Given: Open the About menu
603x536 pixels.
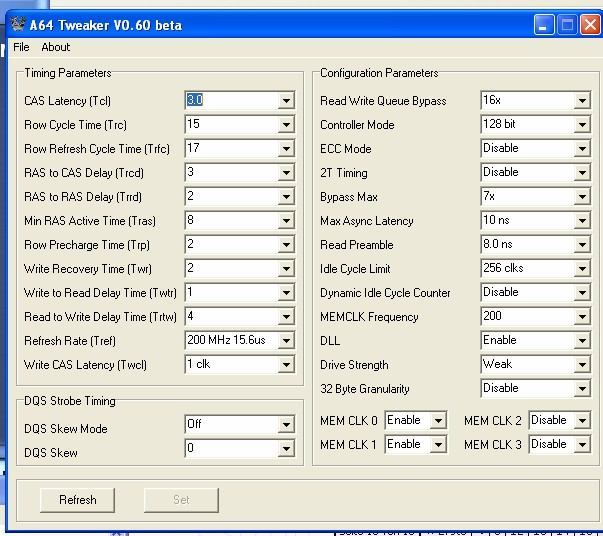Looking at the screenshot, I should tap(56, 47).
